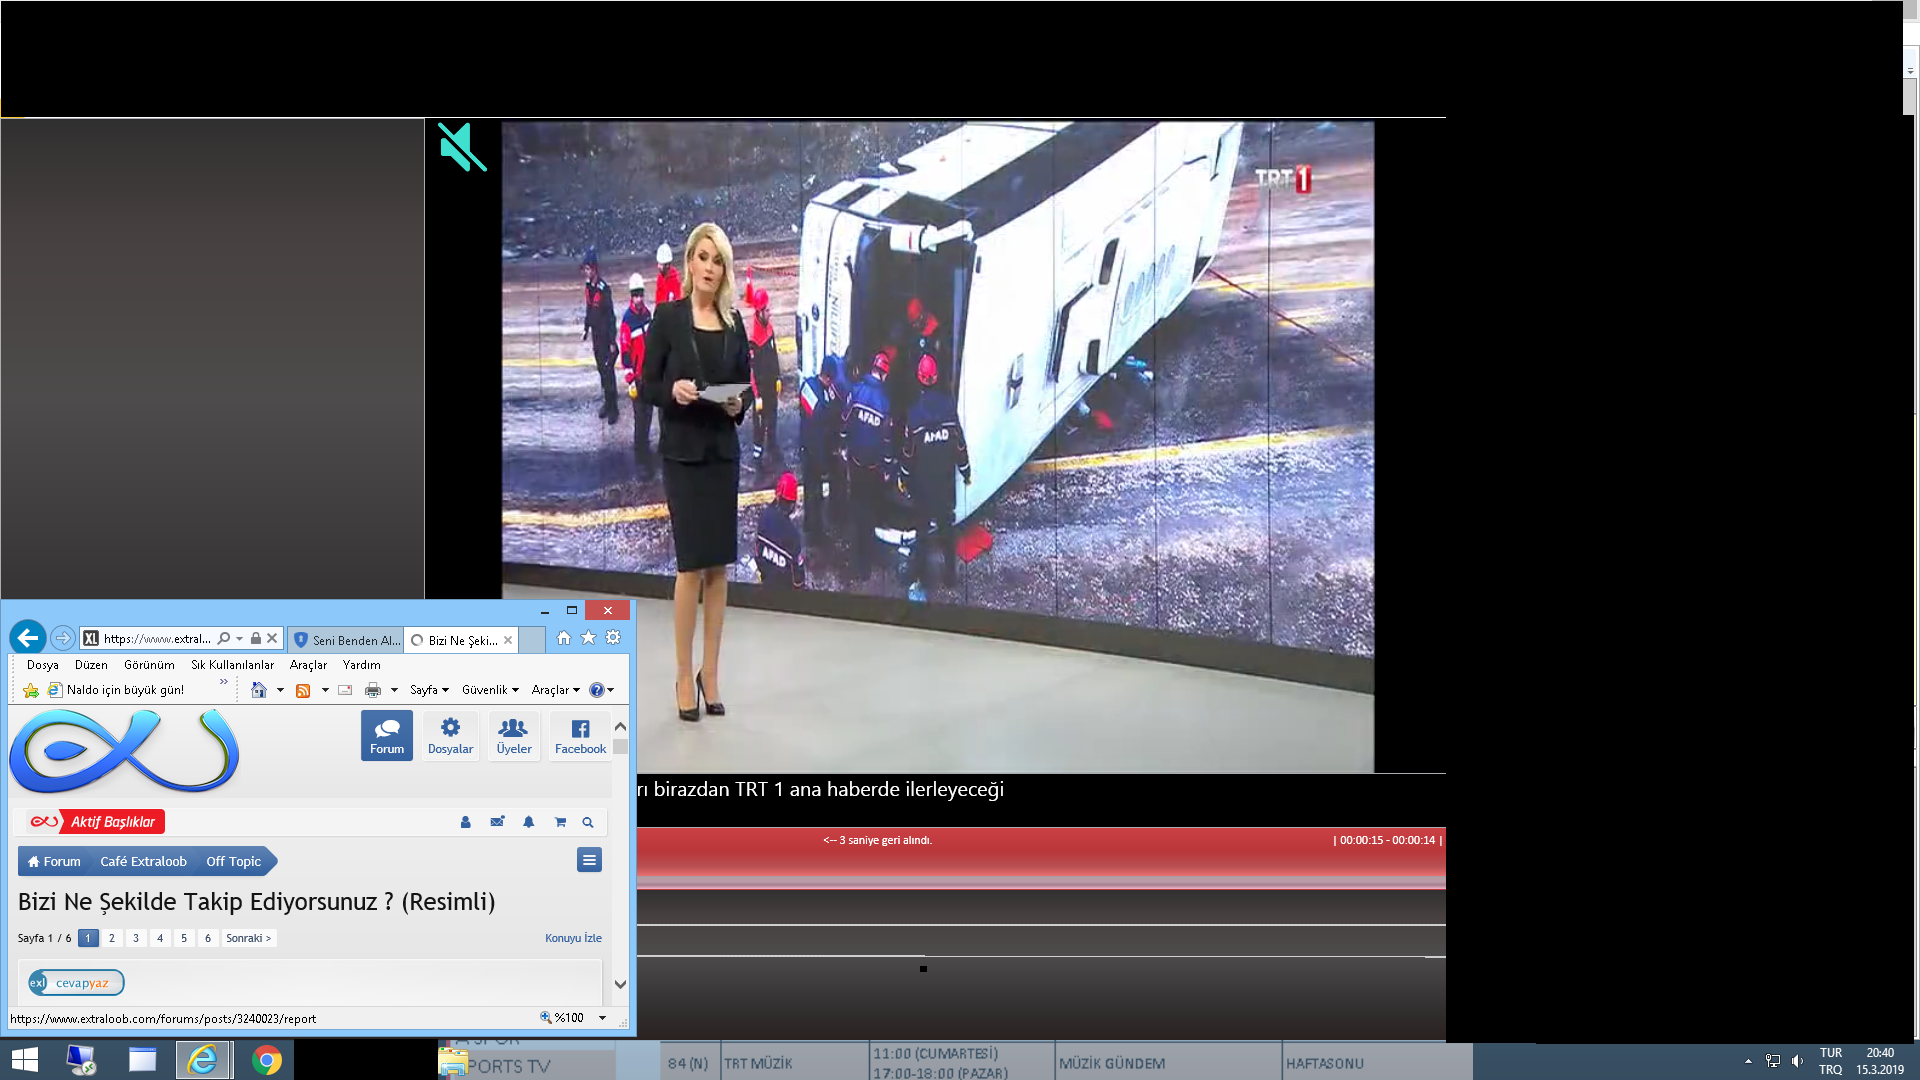1920x1080 pixels.
Task: Click the Extraloob site logo
Action: tap(124, 750)
